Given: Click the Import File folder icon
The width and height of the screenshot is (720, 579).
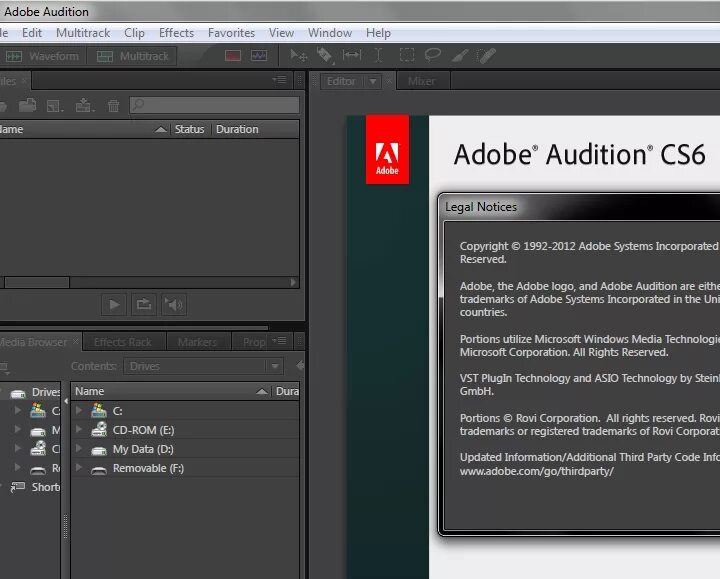Looking at the screenshot, I should tap(27, 106).
